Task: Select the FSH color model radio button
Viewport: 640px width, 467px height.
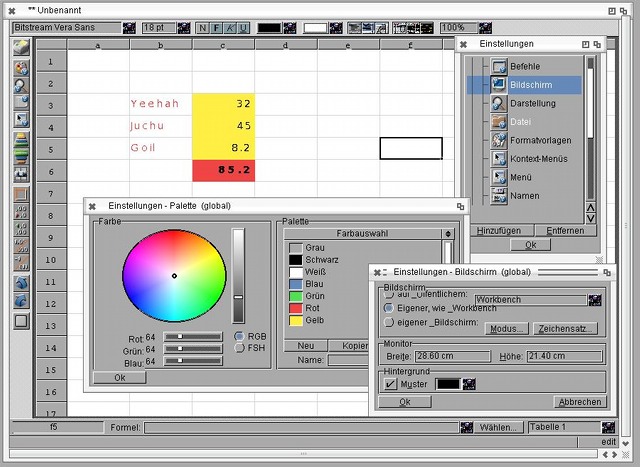Action: [239, 348]
